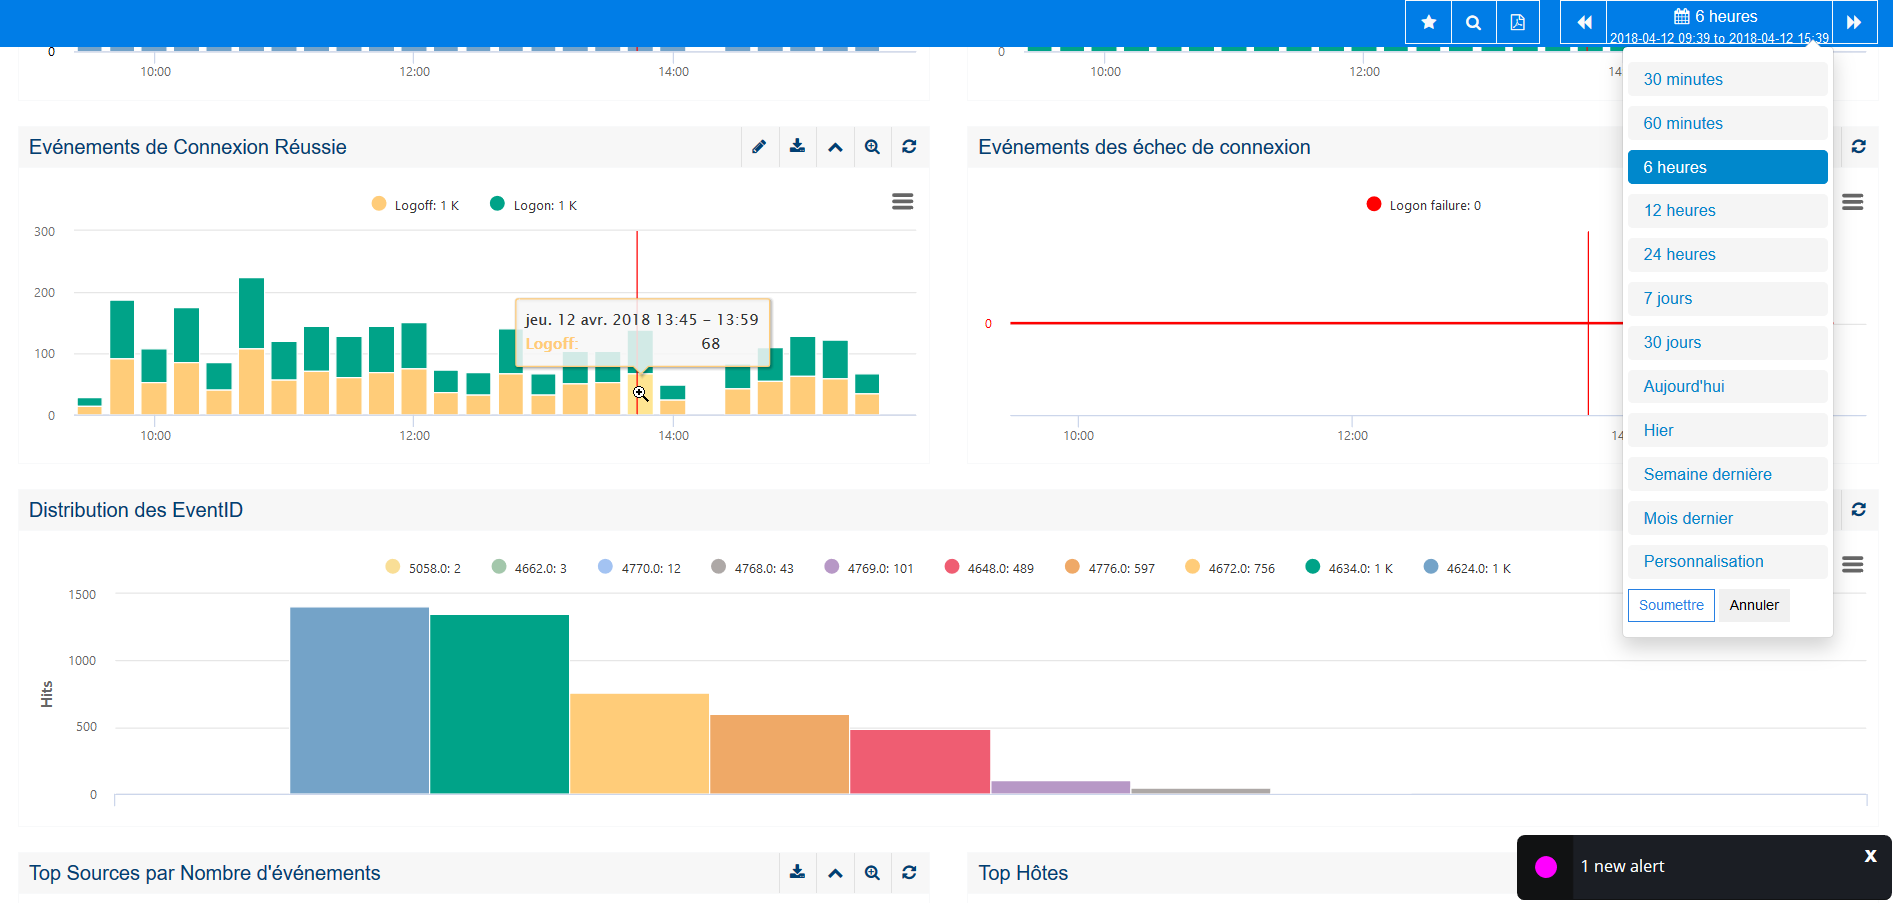This screenshot has width=1893, height=903.
Task: Refresh the Distribution des EventID panel
Action: pyautogui.click(x=1859, y=509)
